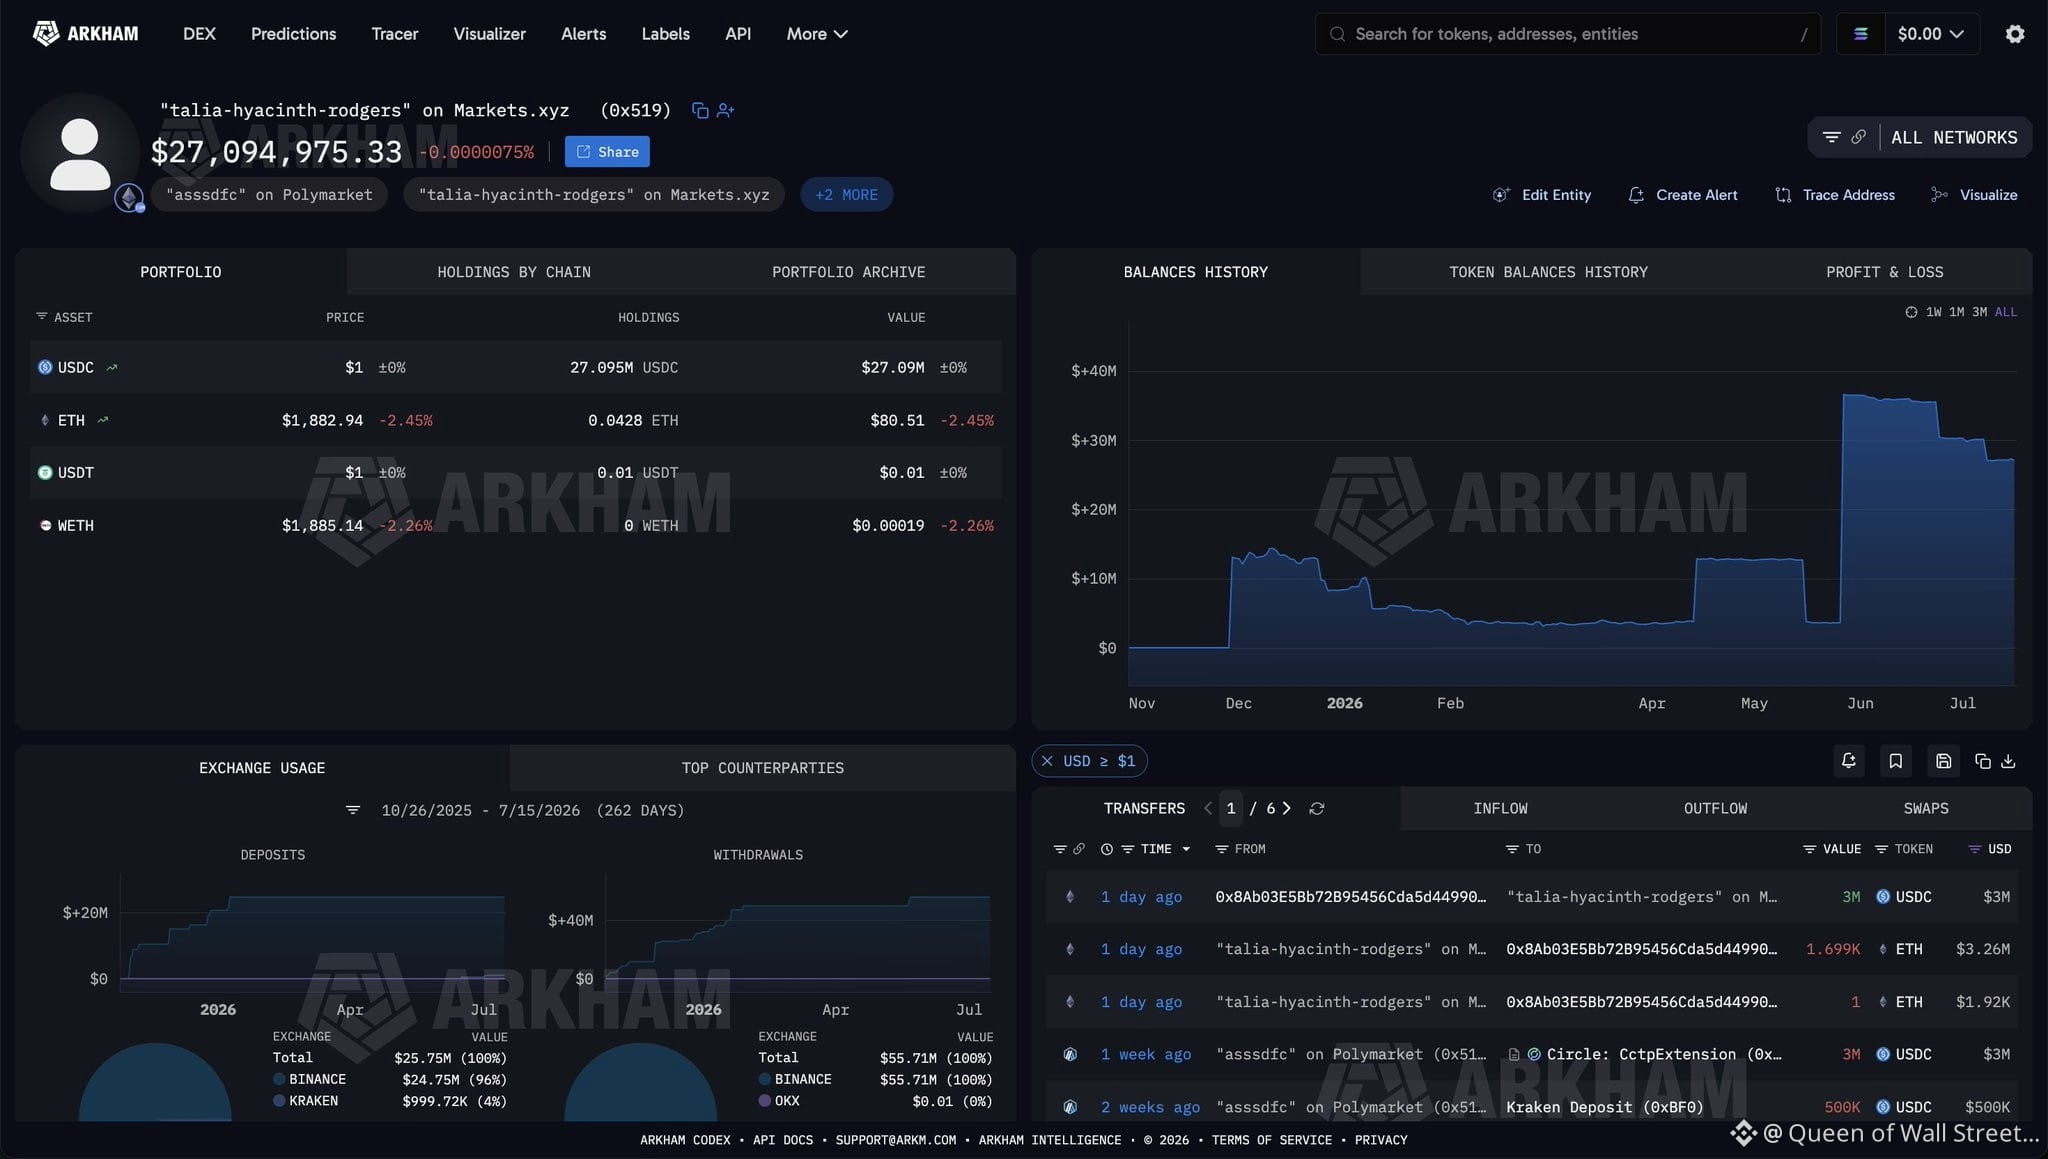The height and width of the screenshot is (1159, 2048).
Task: Expand the More navigation menu
Action: tap(817, 34)
